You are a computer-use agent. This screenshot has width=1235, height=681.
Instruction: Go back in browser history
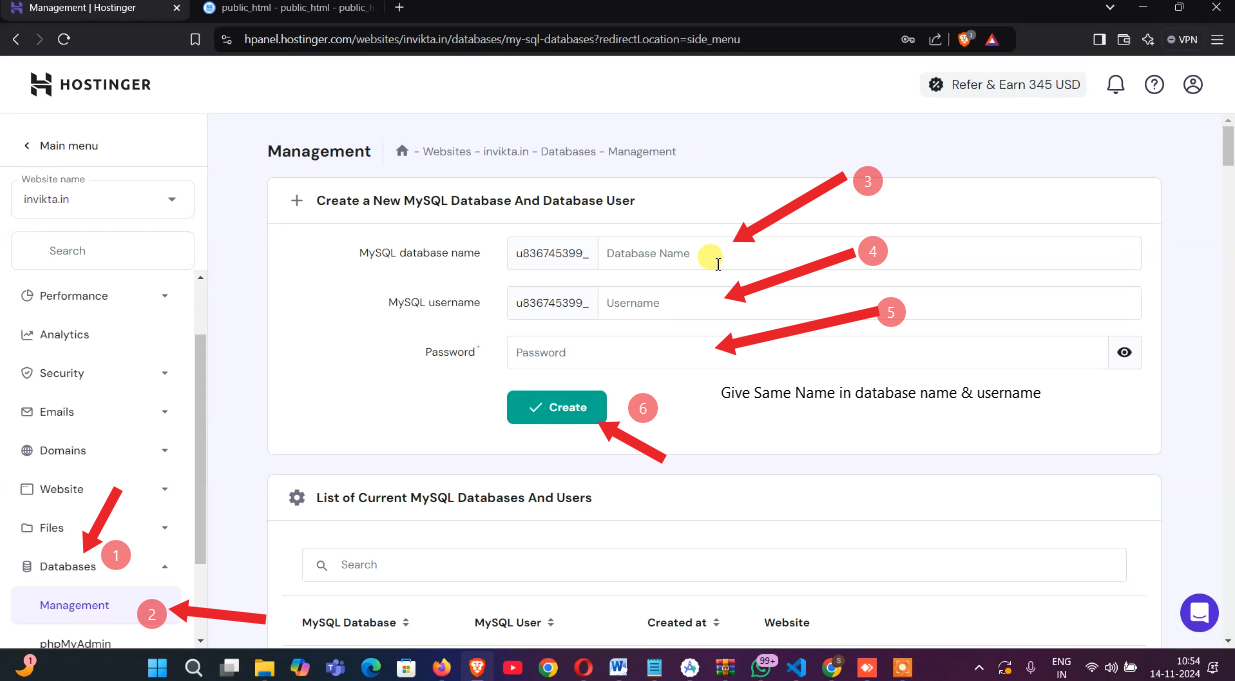coord(15,40)
